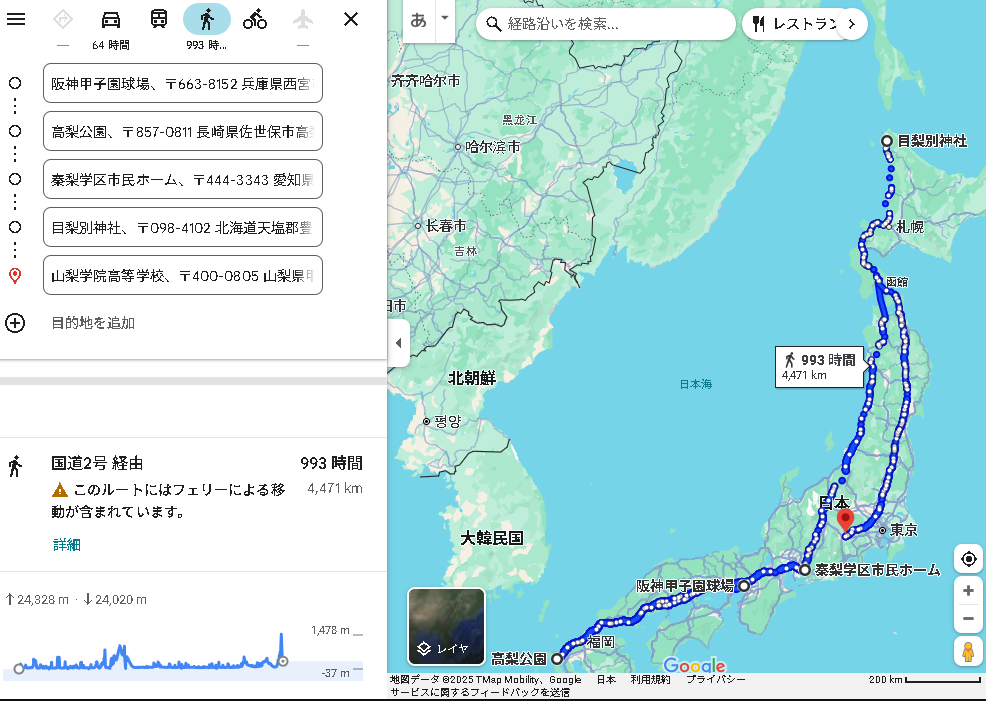Click the plus icon to add destination
986x701 pixels.
(15, 323)
